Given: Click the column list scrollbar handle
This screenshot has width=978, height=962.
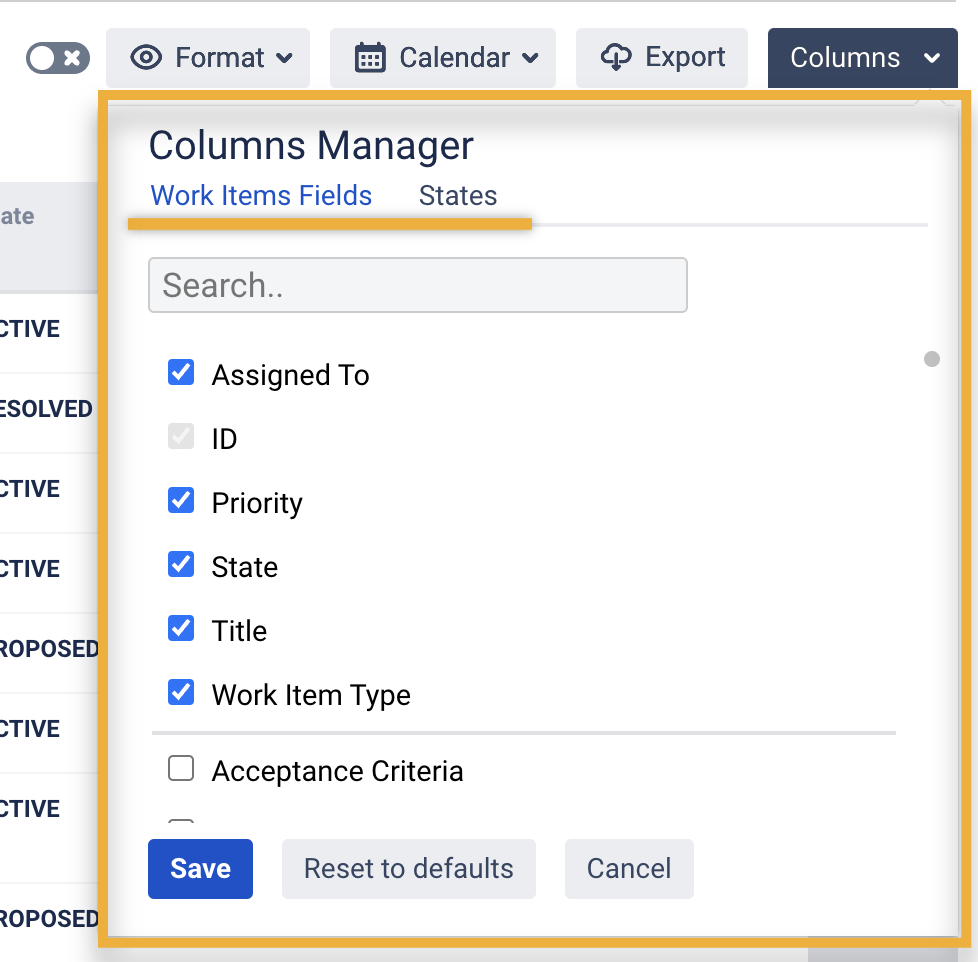Looking at the screenshot, I should [x=932, y=359].
